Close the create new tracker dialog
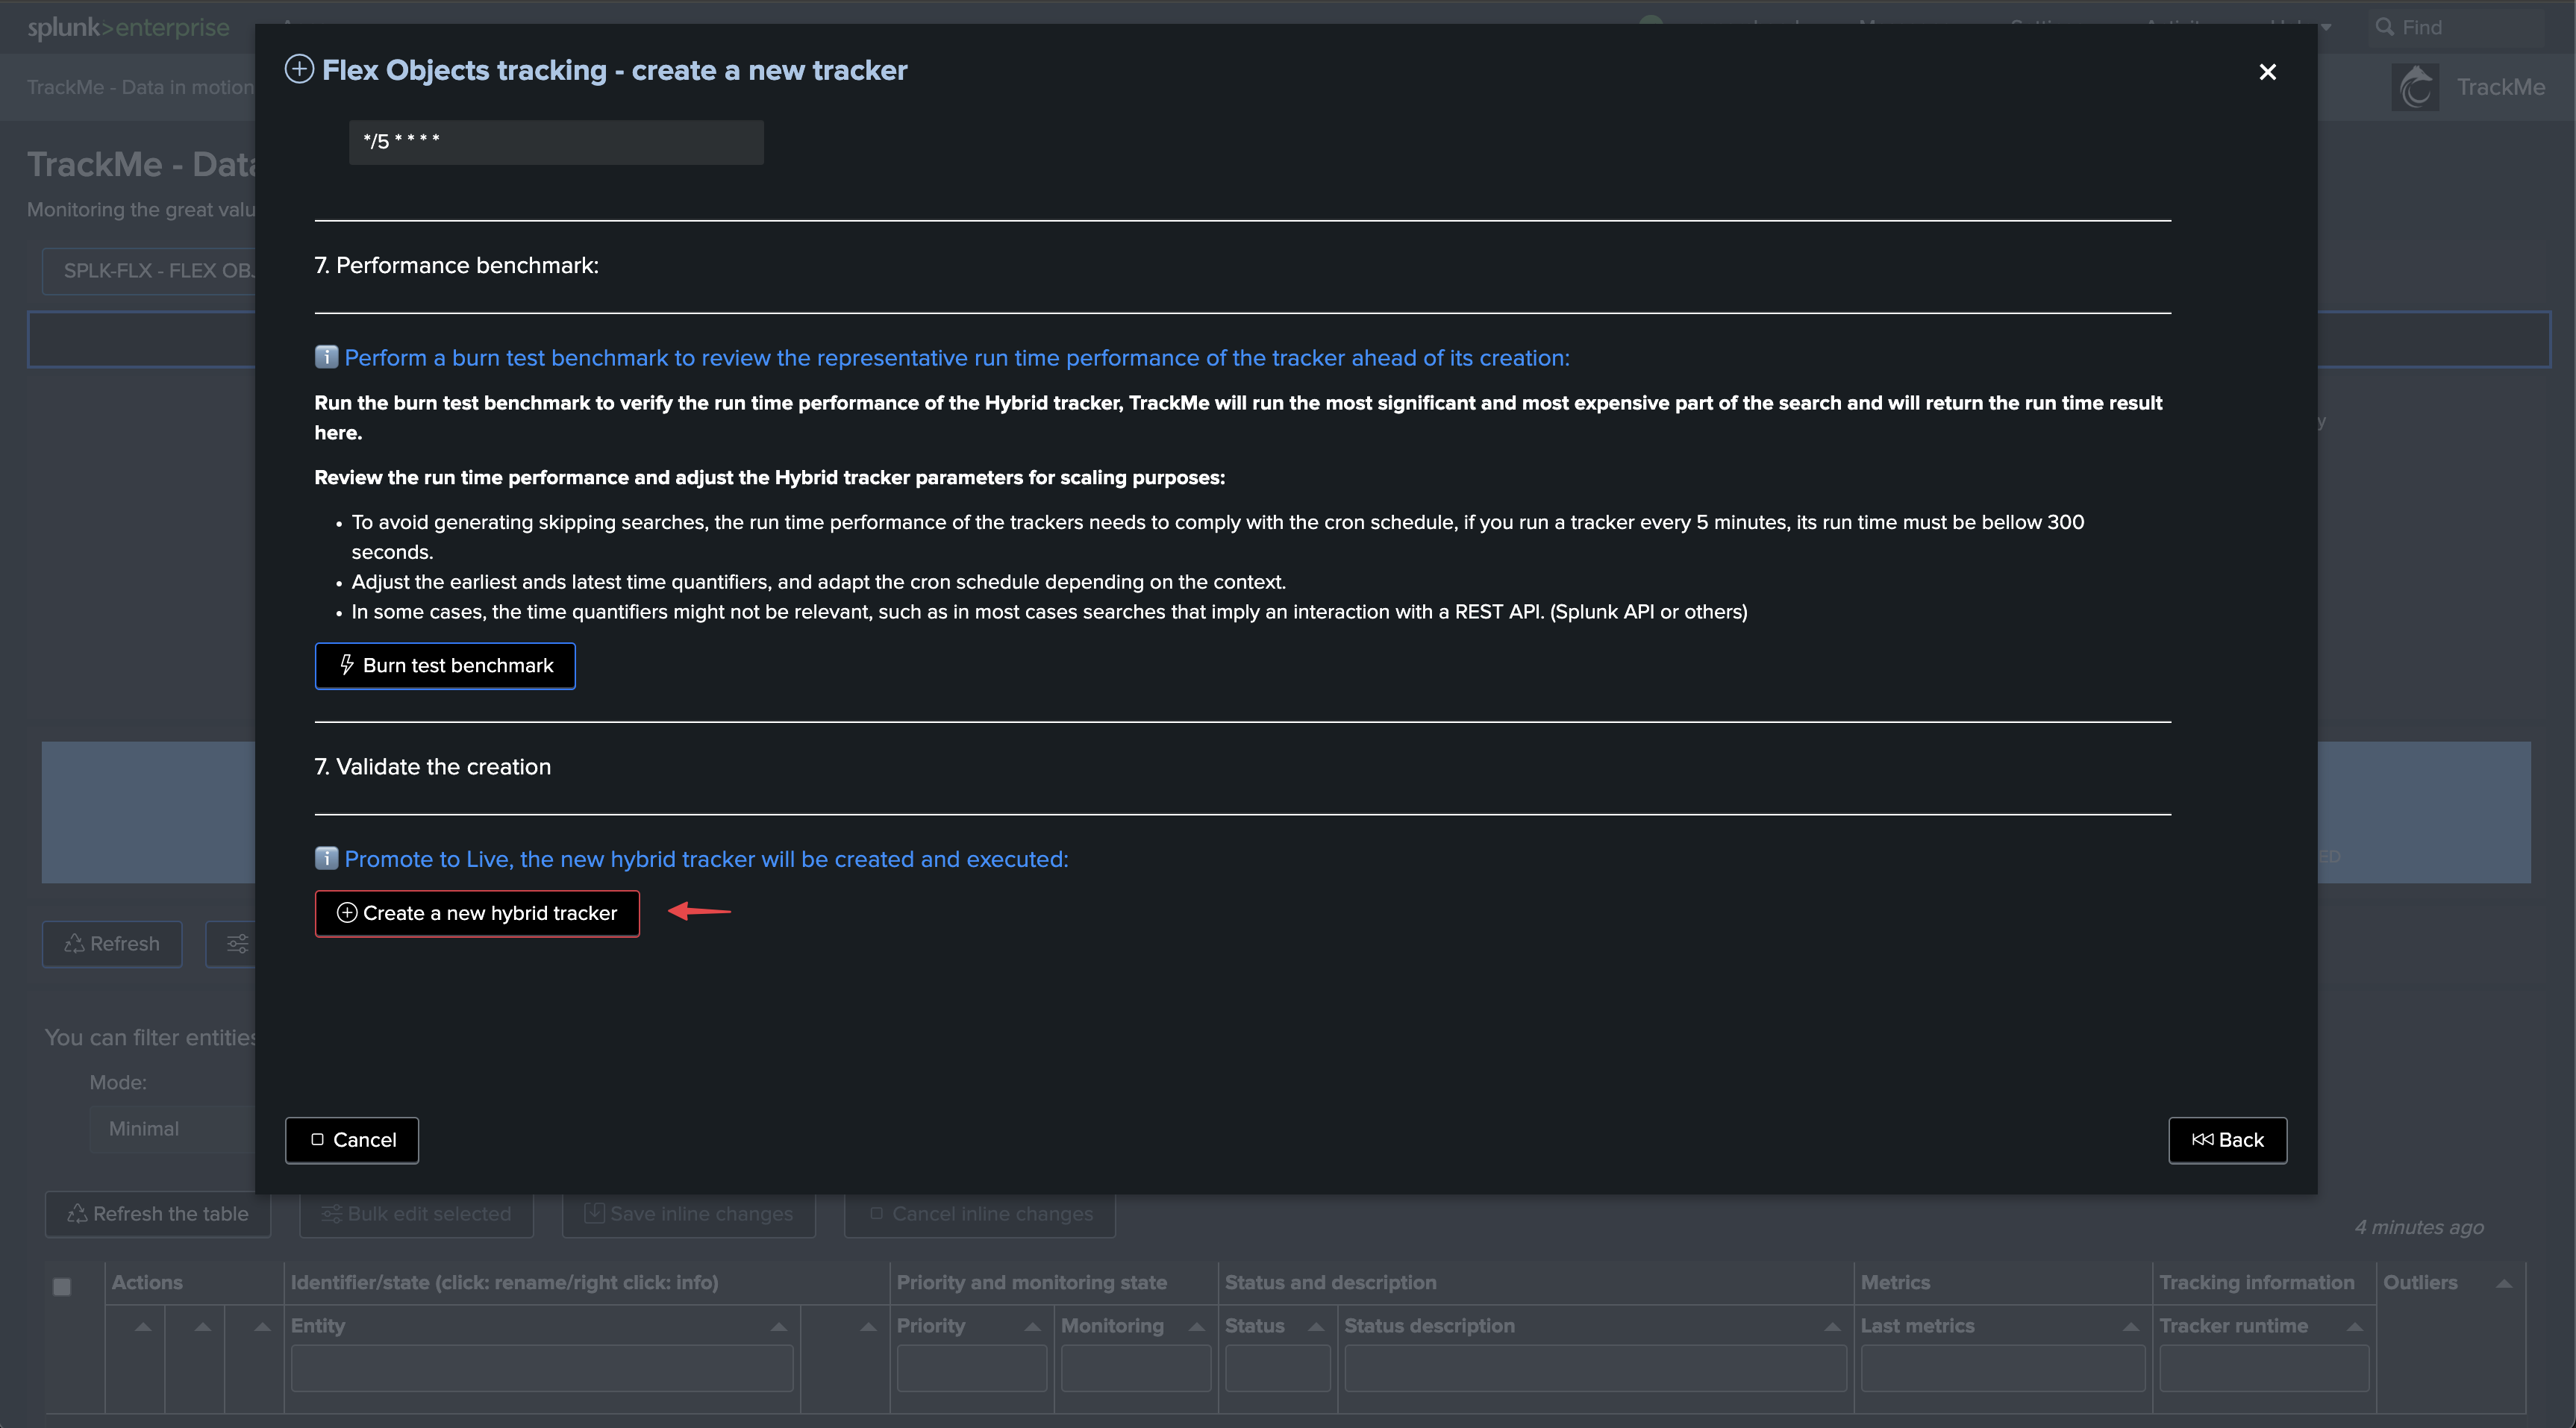This screenshot has height=1428, width=2576. pyautogui.click(x=2267, y=72)
